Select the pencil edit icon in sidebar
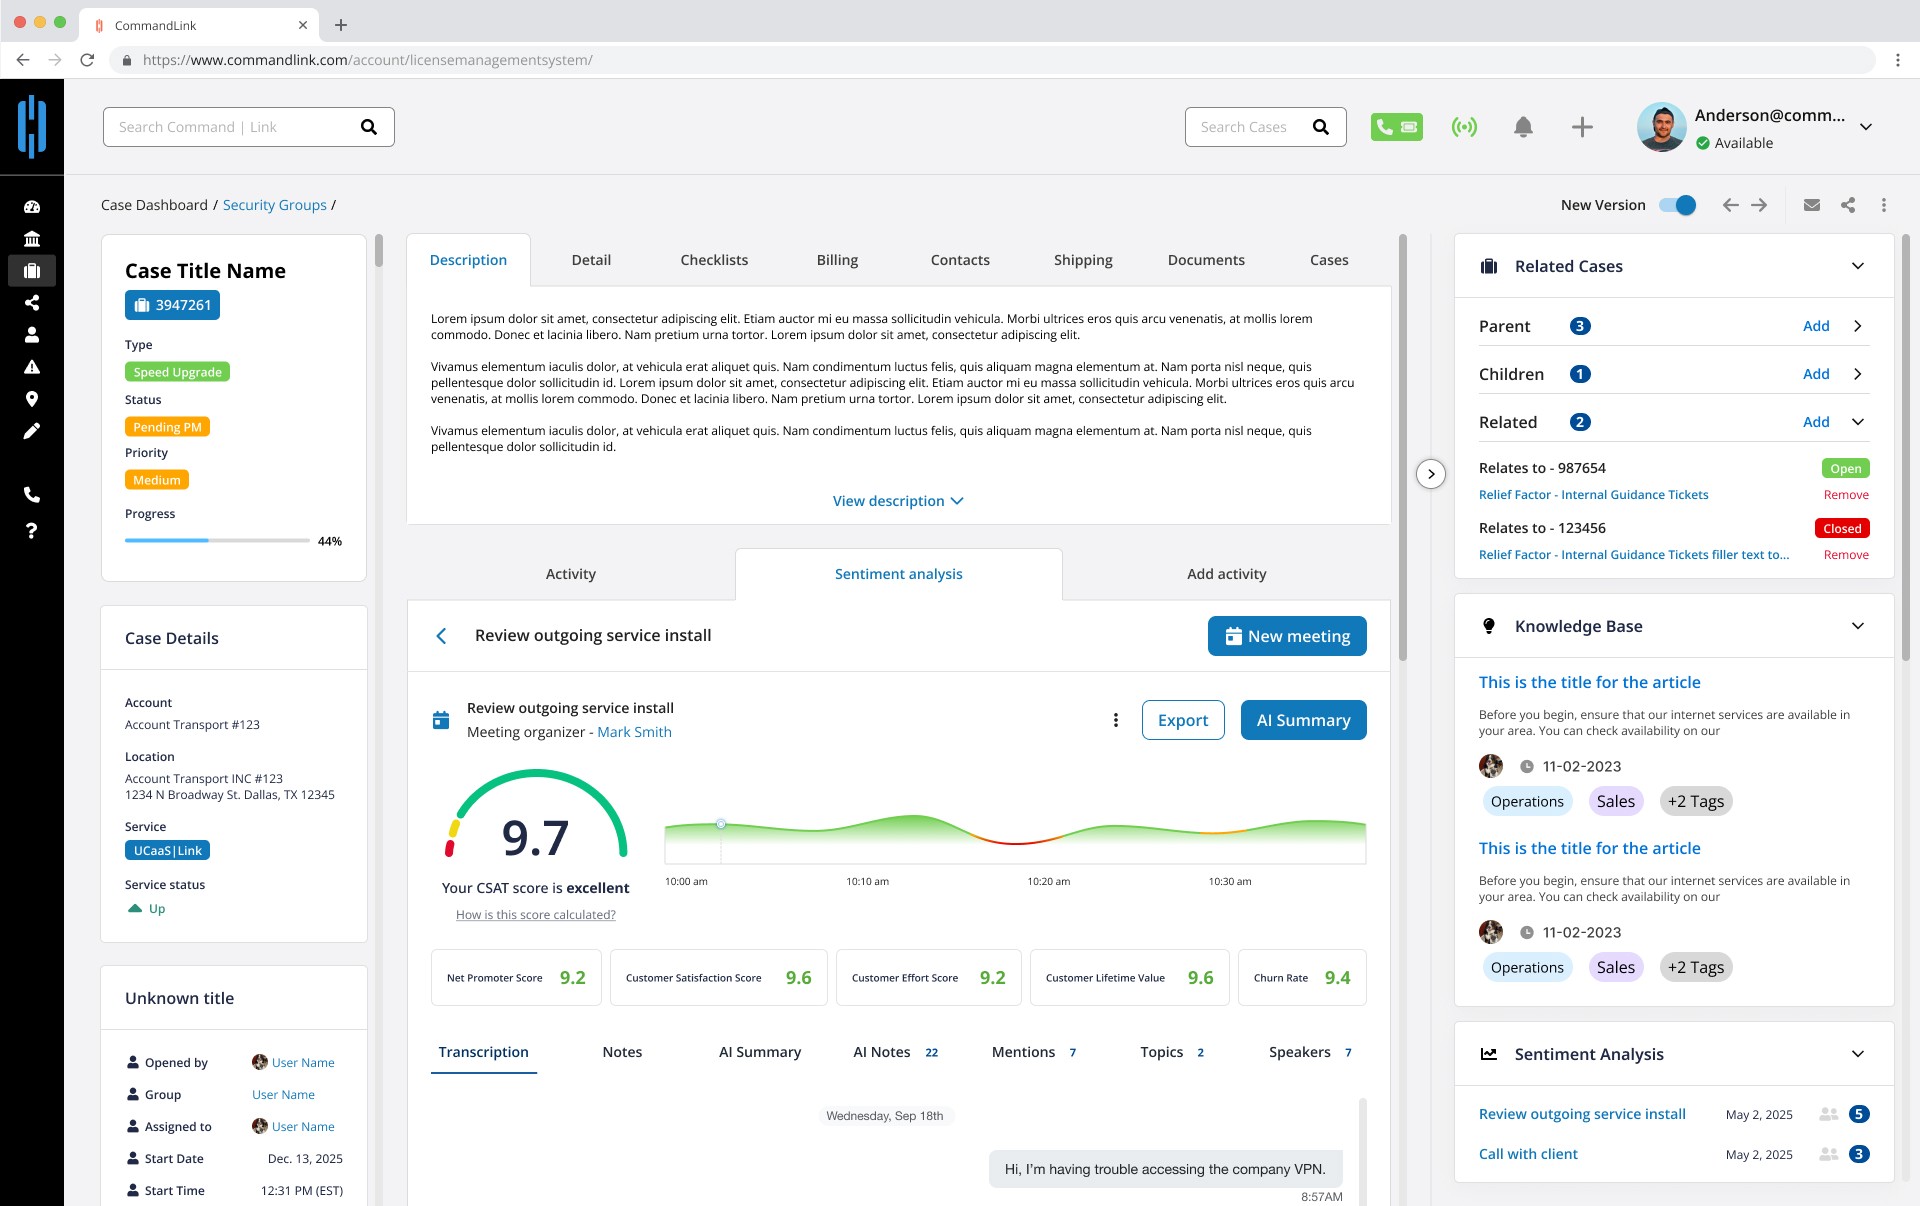The image size is (1920, 1206). (x=32, y=431)
